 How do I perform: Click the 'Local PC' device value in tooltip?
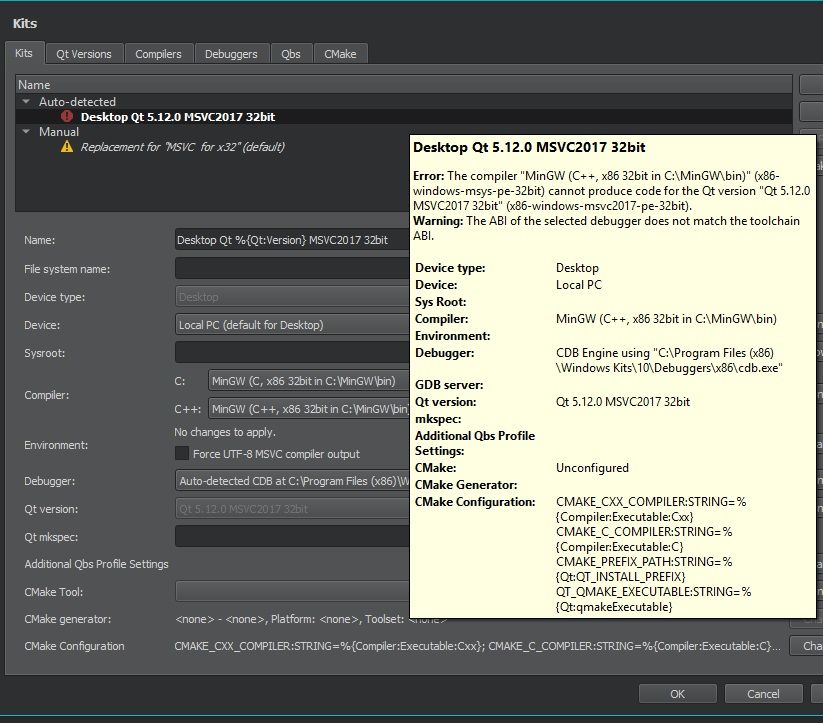coord(579,285)
